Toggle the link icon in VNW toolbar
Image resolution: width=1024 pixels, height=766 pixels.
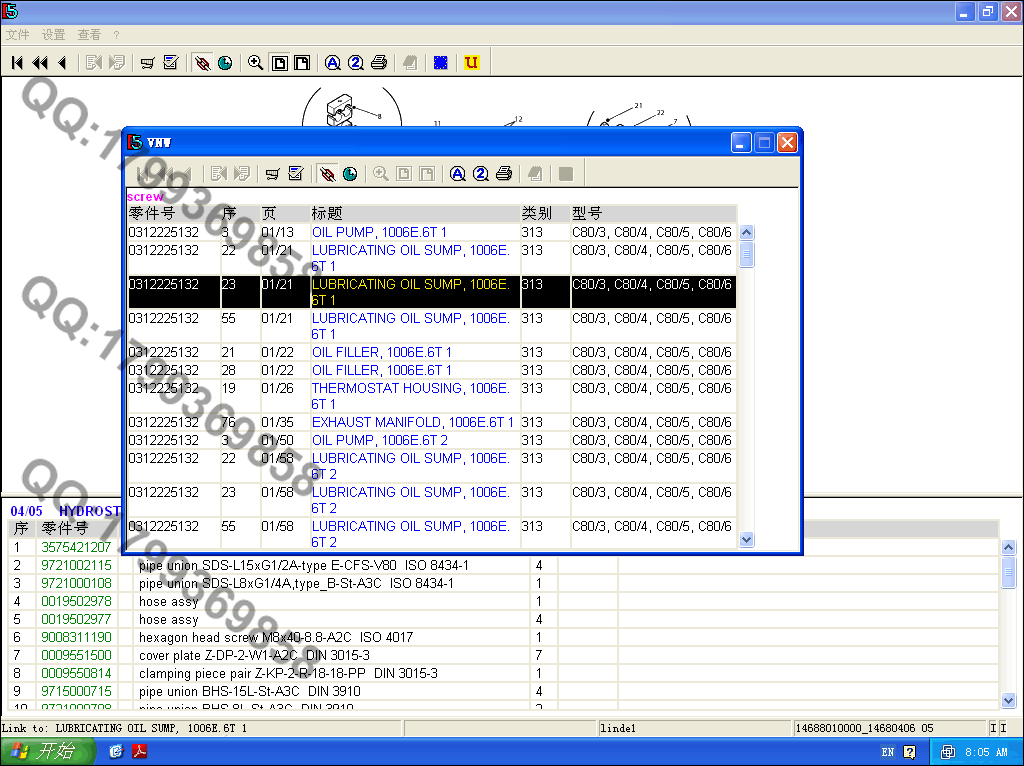click(327, 174)
